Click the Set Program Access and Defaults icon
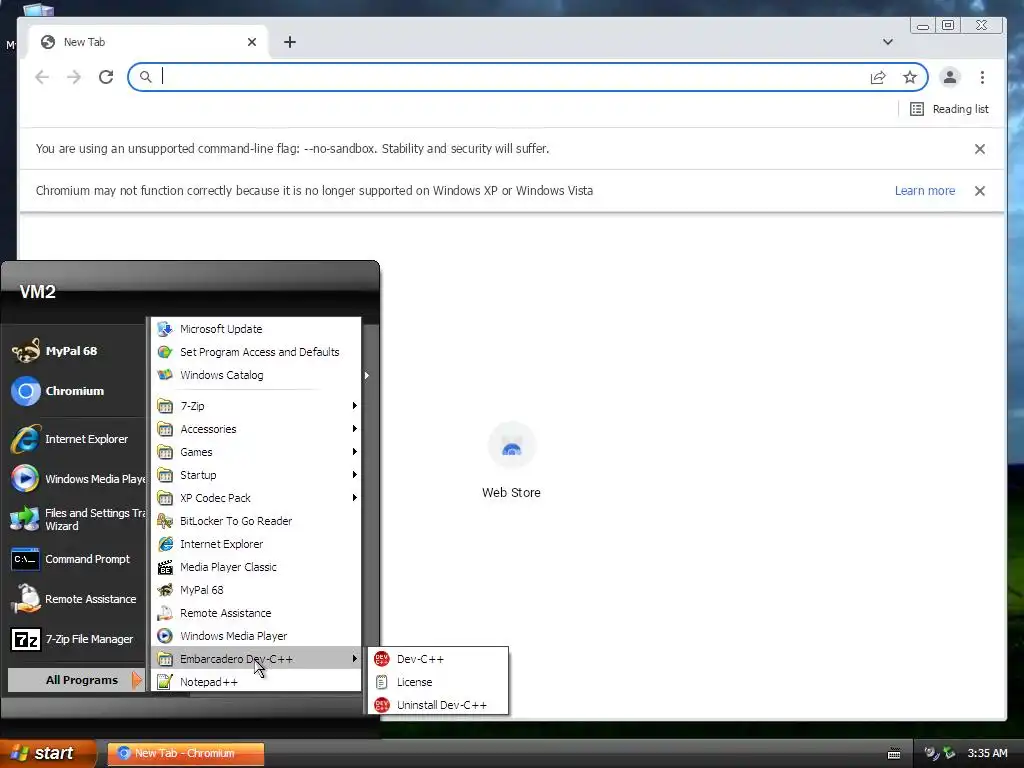 [165, 352]
